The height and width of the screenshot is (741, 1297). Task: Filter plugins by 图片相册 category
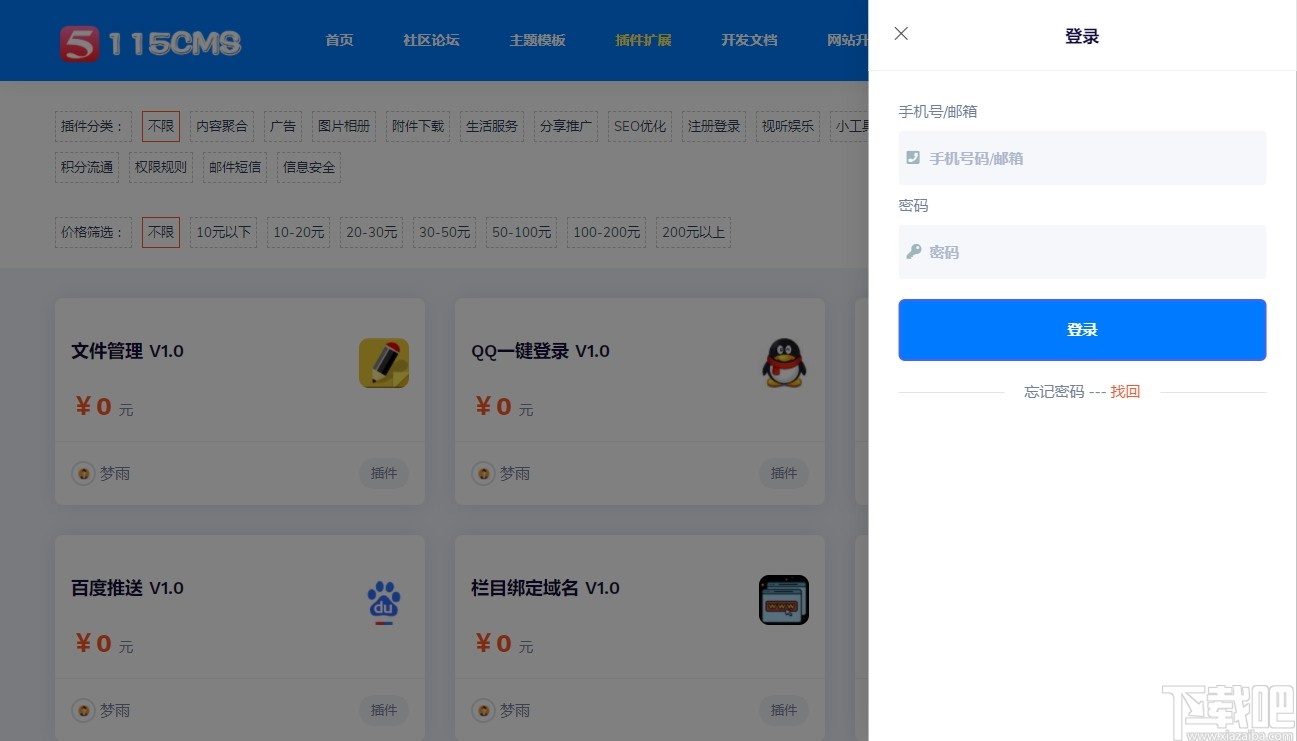pyautogui.click(x=344, y=126)
